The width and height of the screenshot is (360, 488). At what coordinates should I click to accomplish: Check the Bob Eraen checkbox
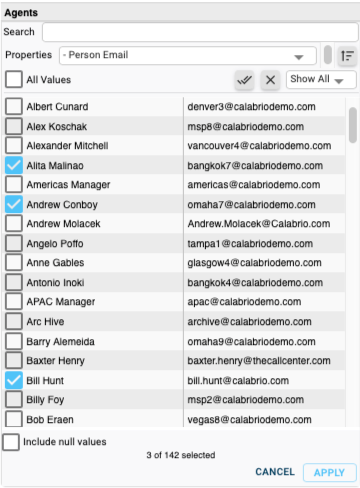pyautogui.click(x=14, y=419)
